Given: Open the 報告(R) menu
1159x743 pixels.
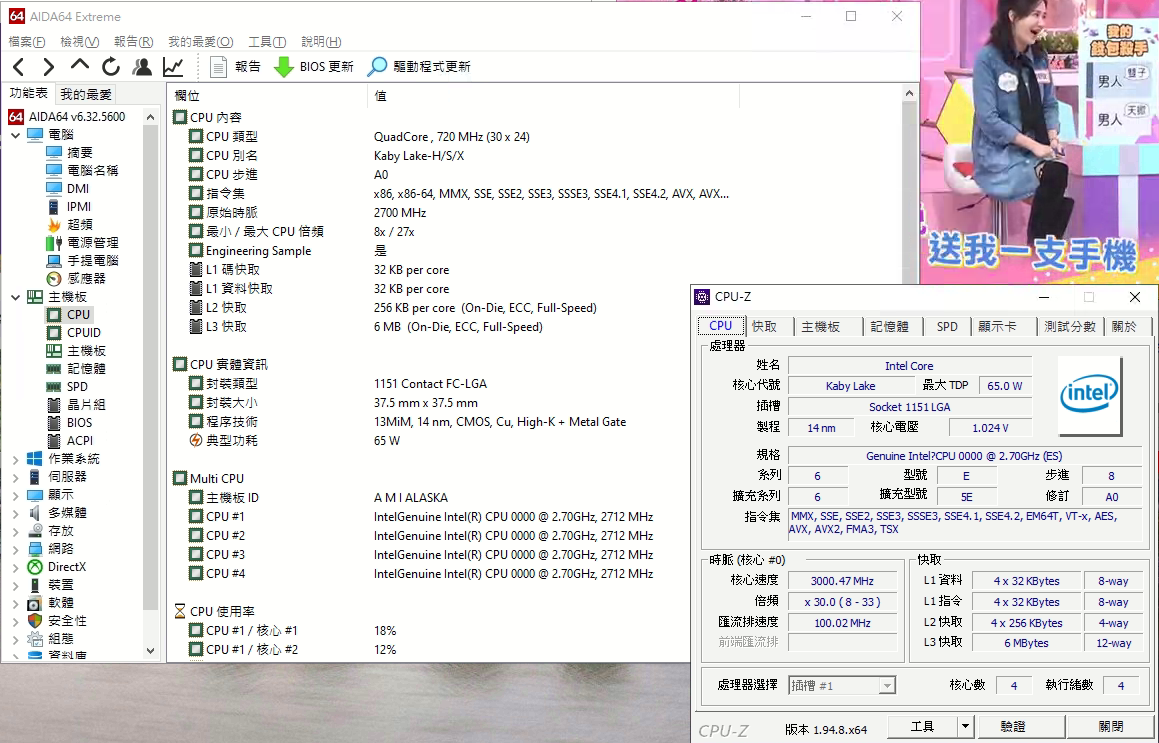Looking at the screenshot, I should pyautogui.click(x=133, y=41).
